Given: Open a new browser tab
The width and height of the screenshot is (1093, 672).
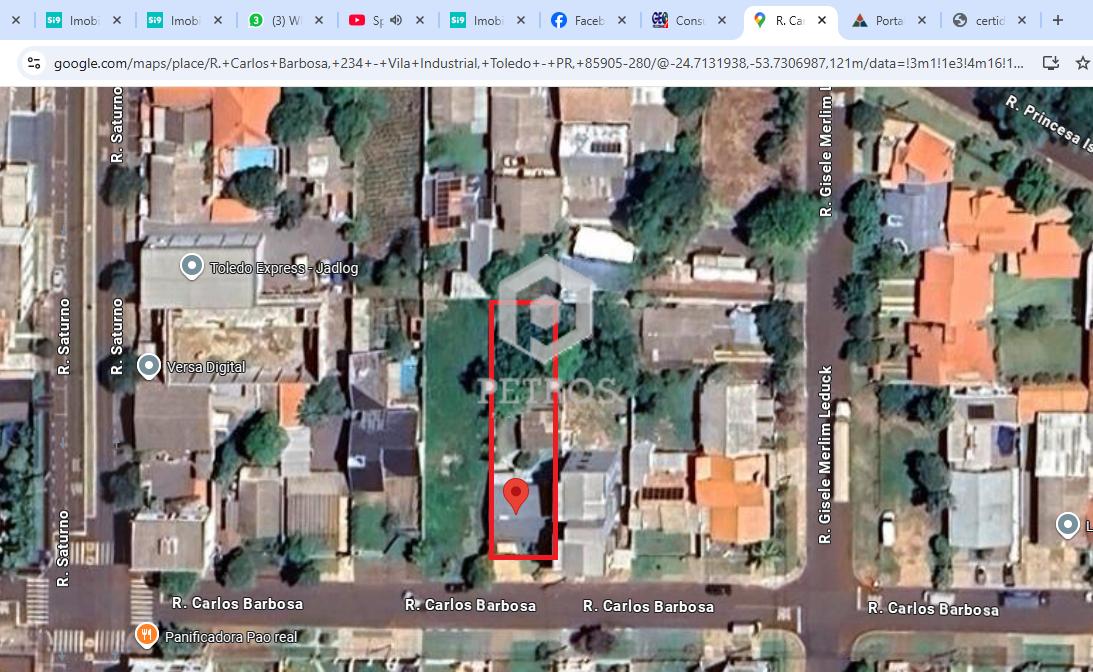Looking at the screenshot, I should [1057, 20].
